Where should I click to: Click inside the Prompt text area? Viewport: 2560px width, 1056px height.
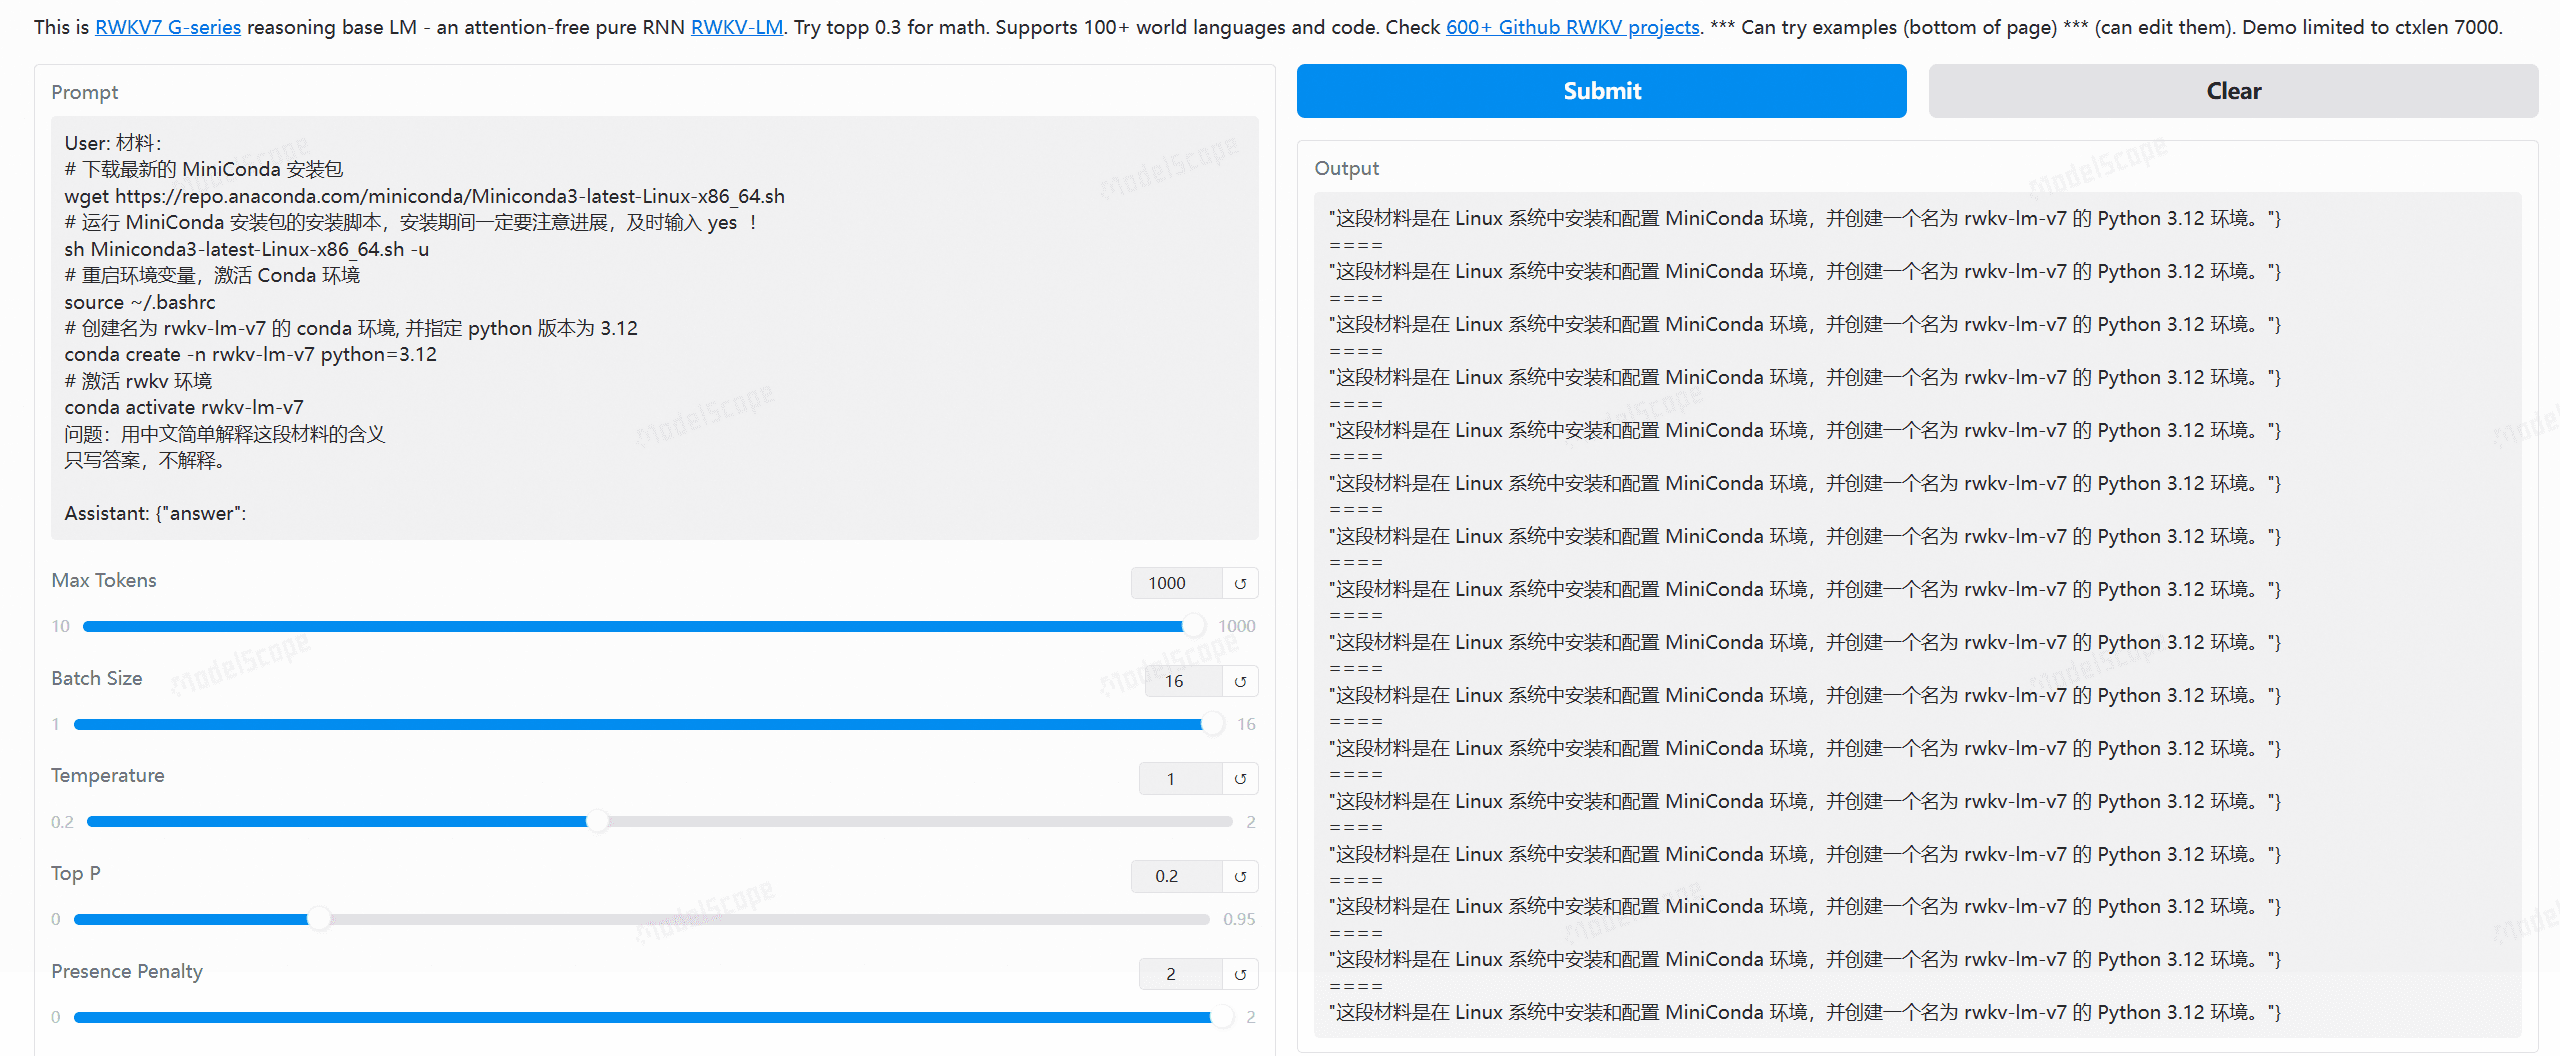pyautogui.click(x=655, y=328)
